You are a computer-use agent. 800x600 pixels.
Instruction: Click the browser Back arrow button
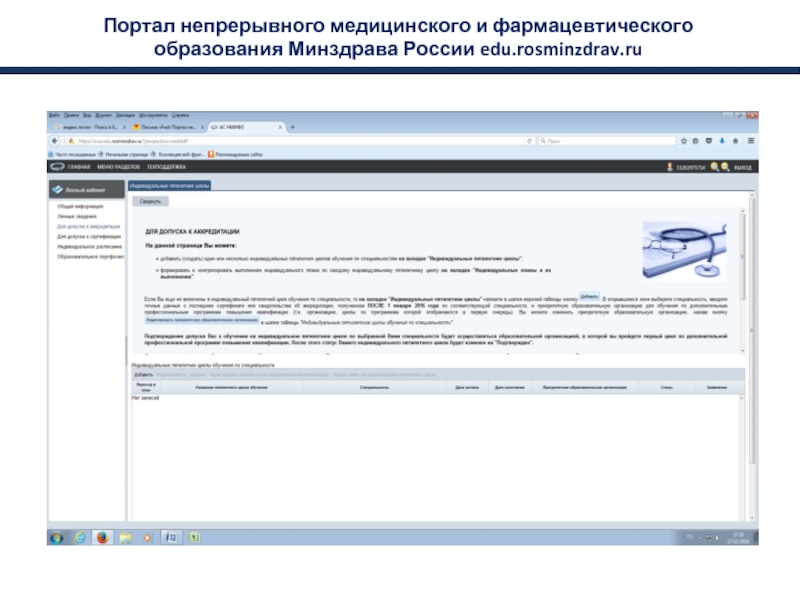click(x=55, y=141)
